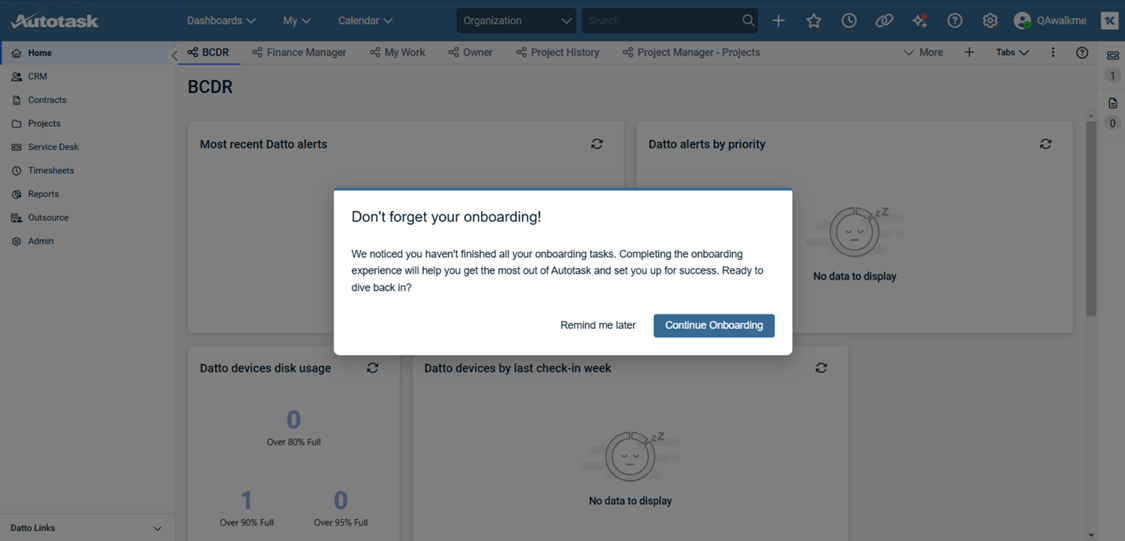Expand the More tabs dropdown

coord(923,52)
